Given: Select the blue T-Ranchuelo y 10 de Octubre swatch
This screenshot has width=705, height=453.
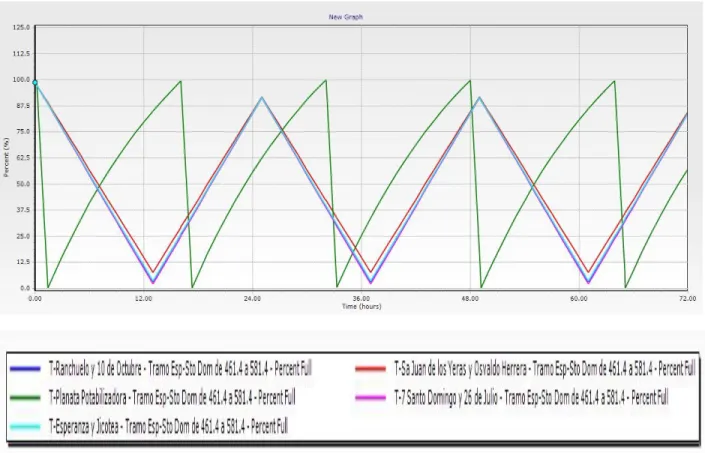Looking at the screenshot, I should tap(25, 369).
